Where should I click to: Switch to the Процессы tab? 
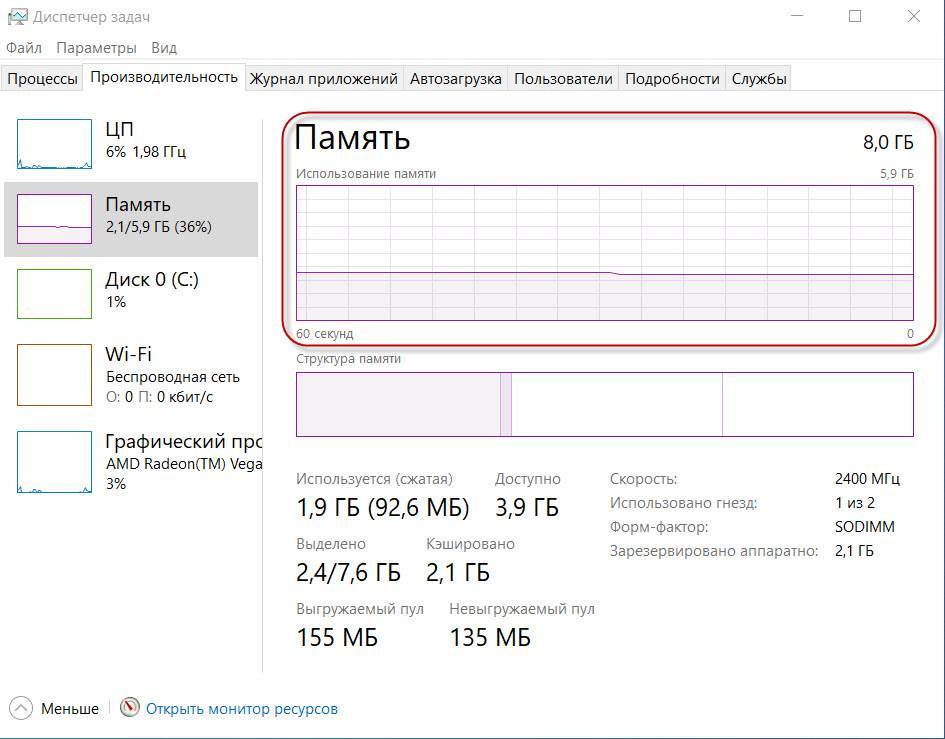(42, 79)
